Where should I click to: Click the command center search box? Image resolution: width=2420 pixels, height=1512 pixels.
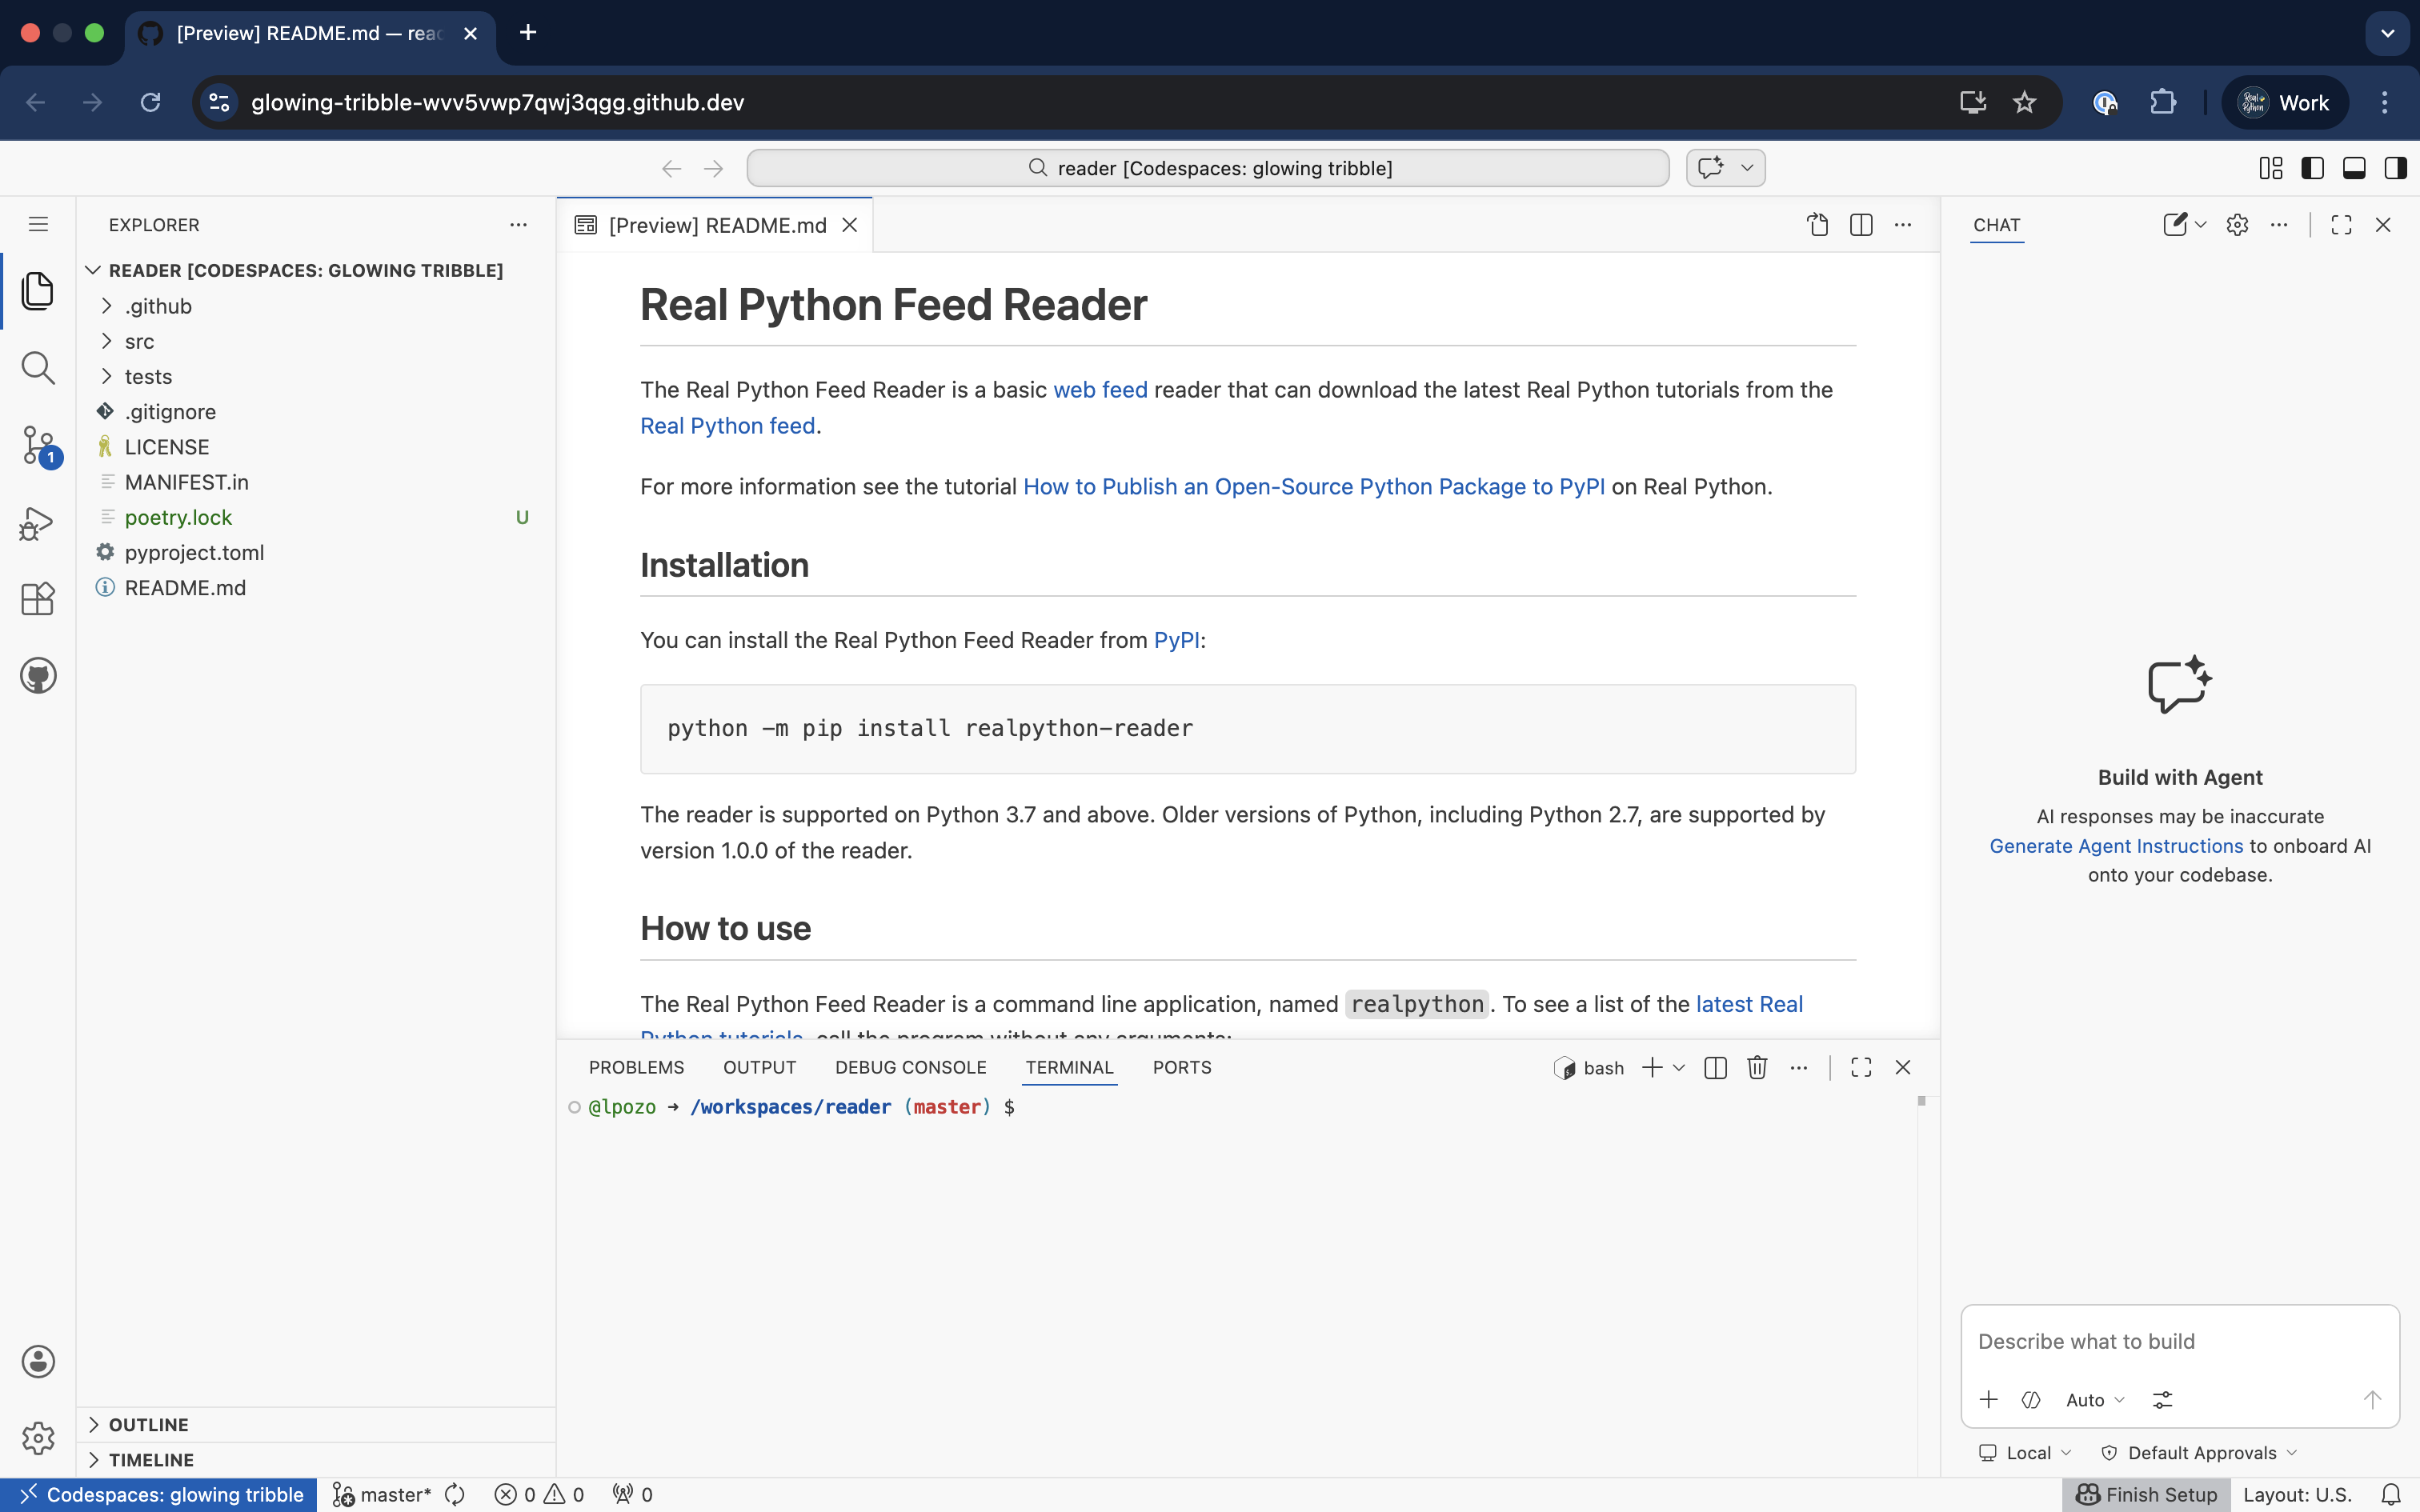point(1207,168)
